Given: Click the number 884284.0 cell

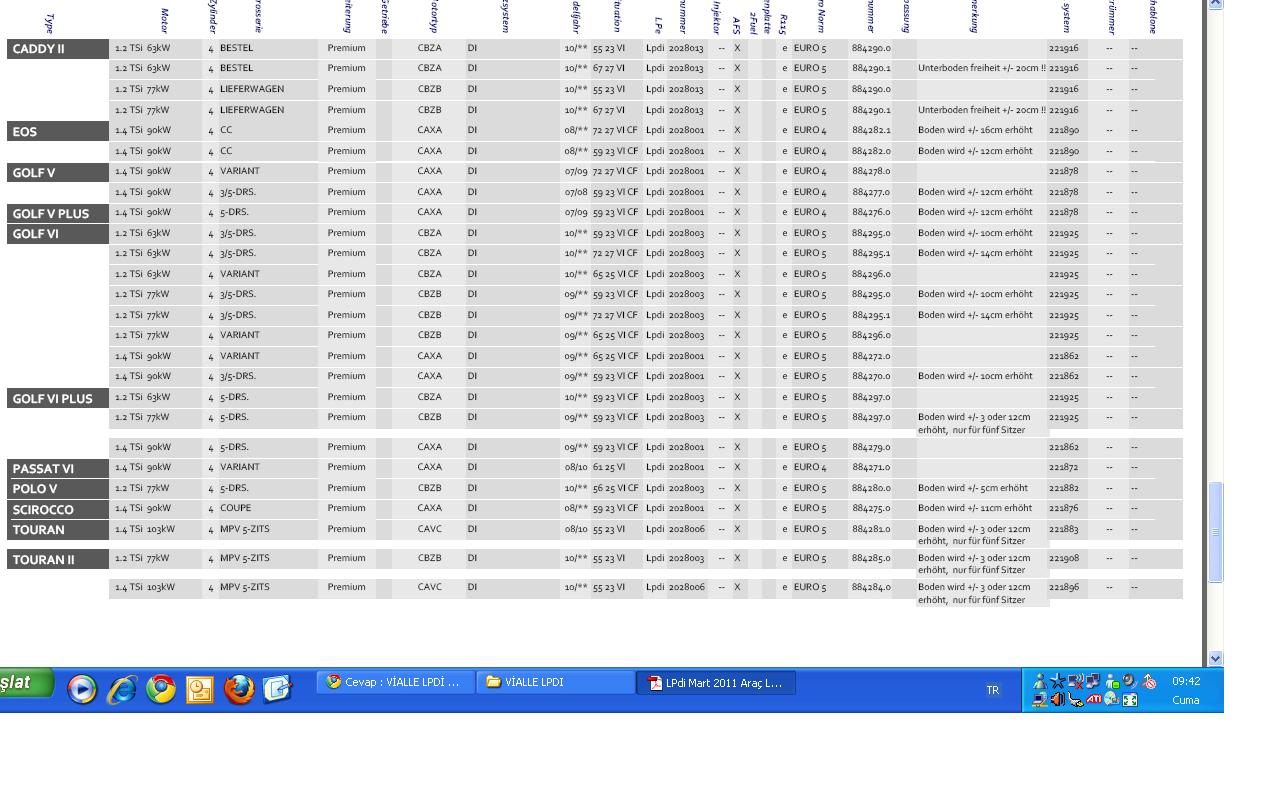Looking at the screenshot, I should click(x=871, y=587).
